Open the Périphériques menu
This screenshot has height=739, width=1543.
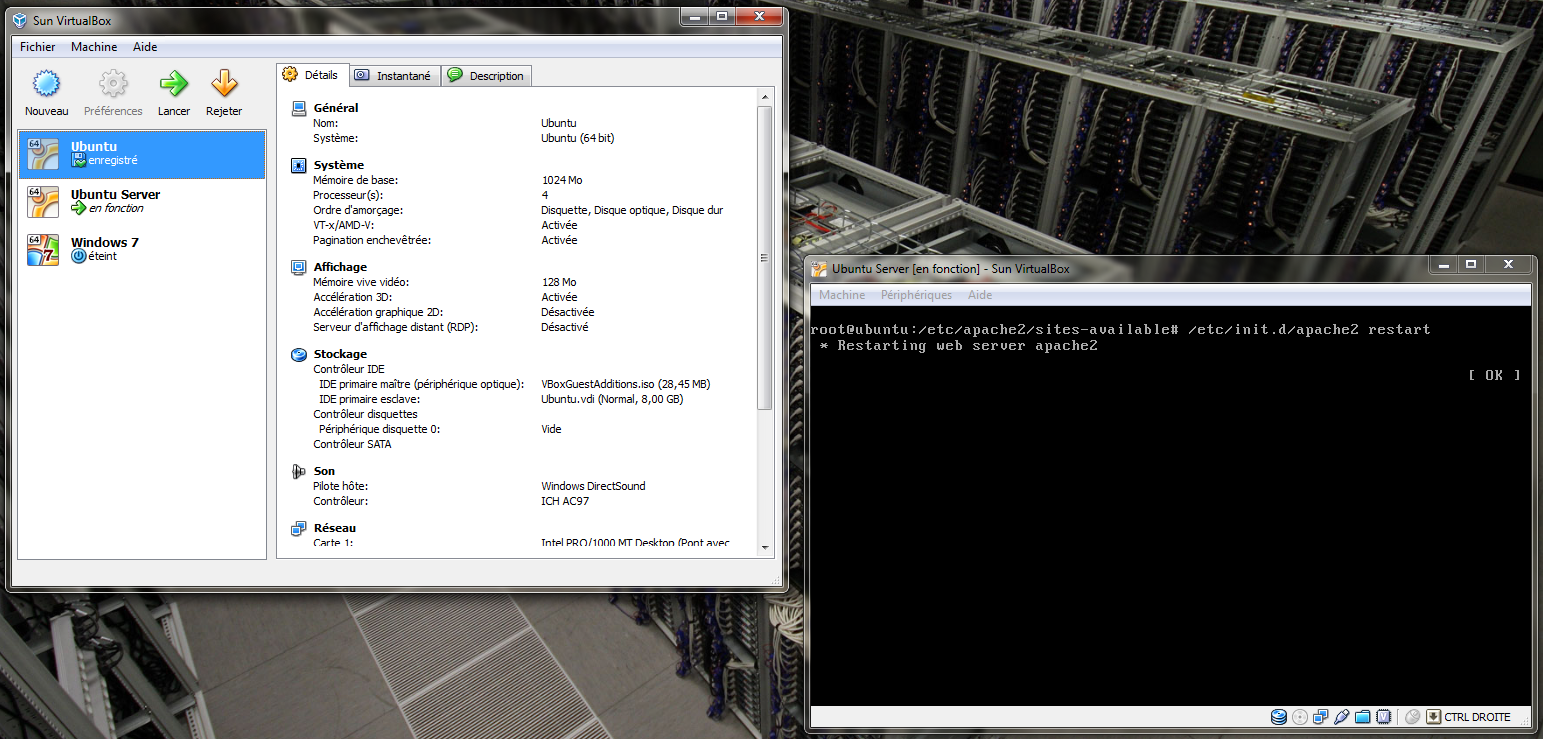coord(916,295)
